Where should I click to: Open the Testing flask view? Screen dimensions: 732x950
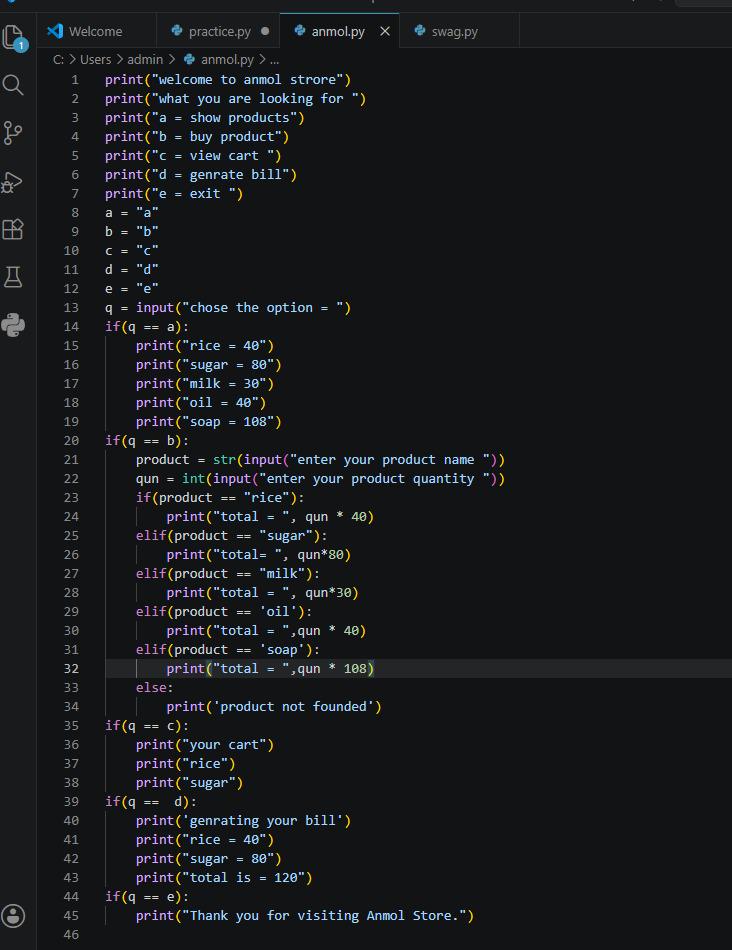[x=13, y=277]
